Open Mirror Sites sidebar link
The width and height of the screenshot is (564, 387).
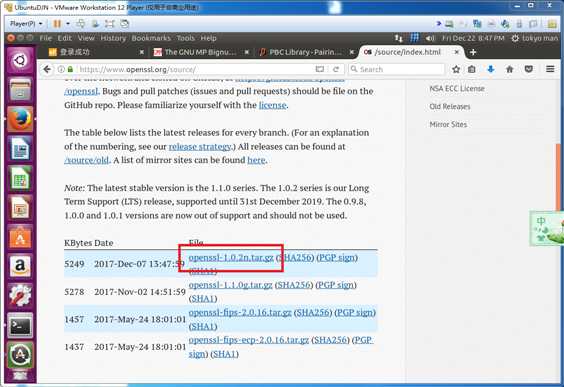click(x=448, y=124)
